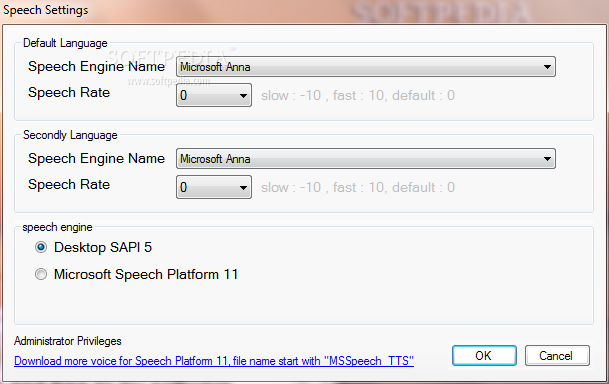Screen dimensions: 609x384
Task: Open Secondly Language Speech Rate dropdown
Action: click(214, 187)
